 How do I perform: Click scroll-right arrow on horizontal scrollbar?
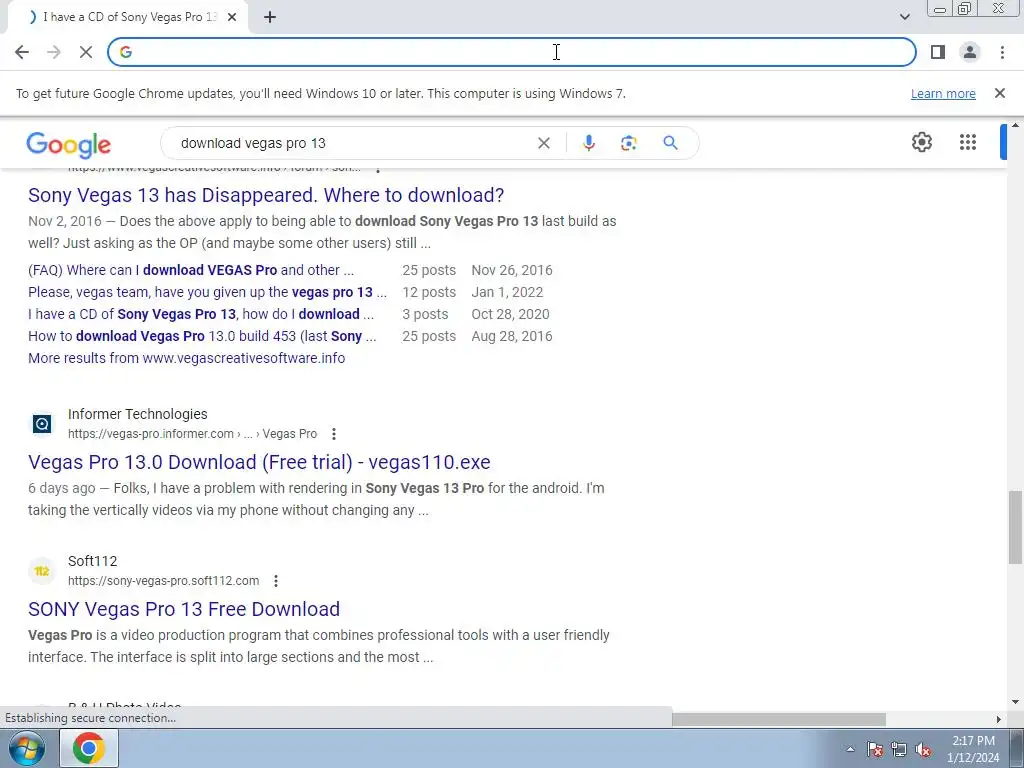click(x=998, y=719)
